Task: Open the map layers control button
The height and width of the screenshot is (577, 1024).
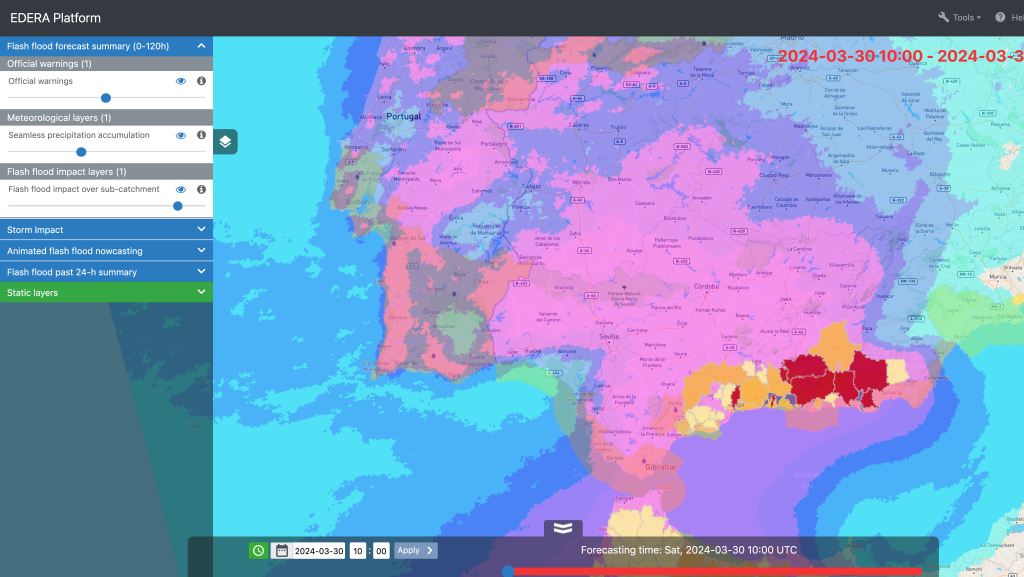Action: click(x=226, y=142)
